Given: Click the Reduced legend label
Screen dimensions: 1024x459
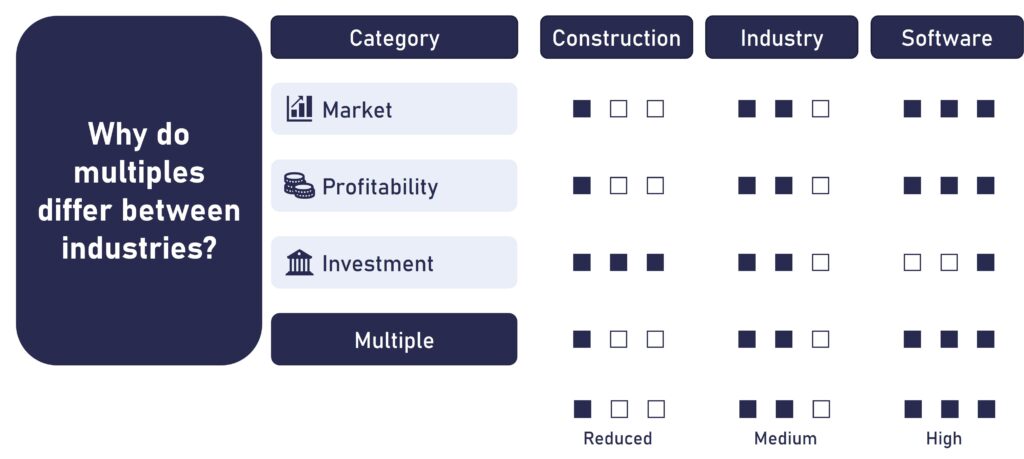Looking at the screenshot, I should [618, 439].
